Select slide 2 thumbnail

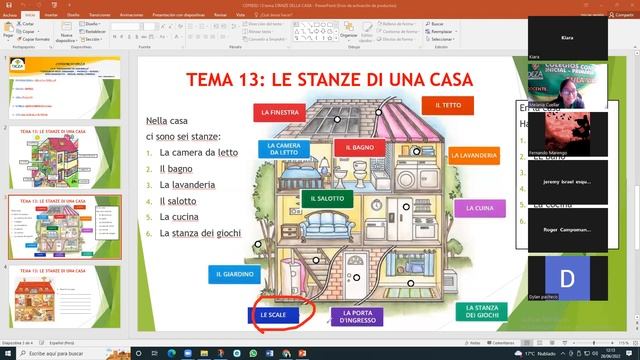tap(64, 158)
